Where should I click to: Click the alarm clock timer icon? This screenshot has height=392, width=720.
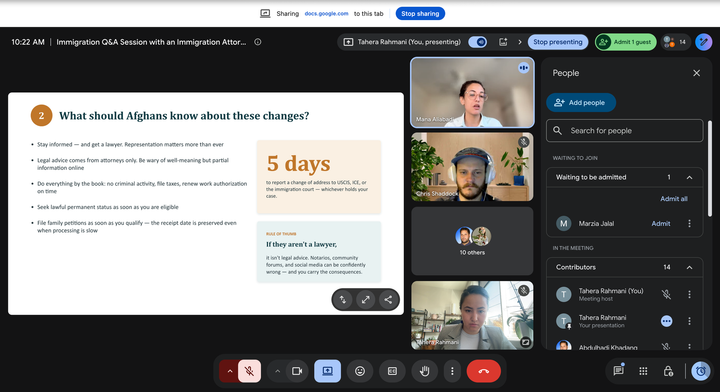point(701,371)
